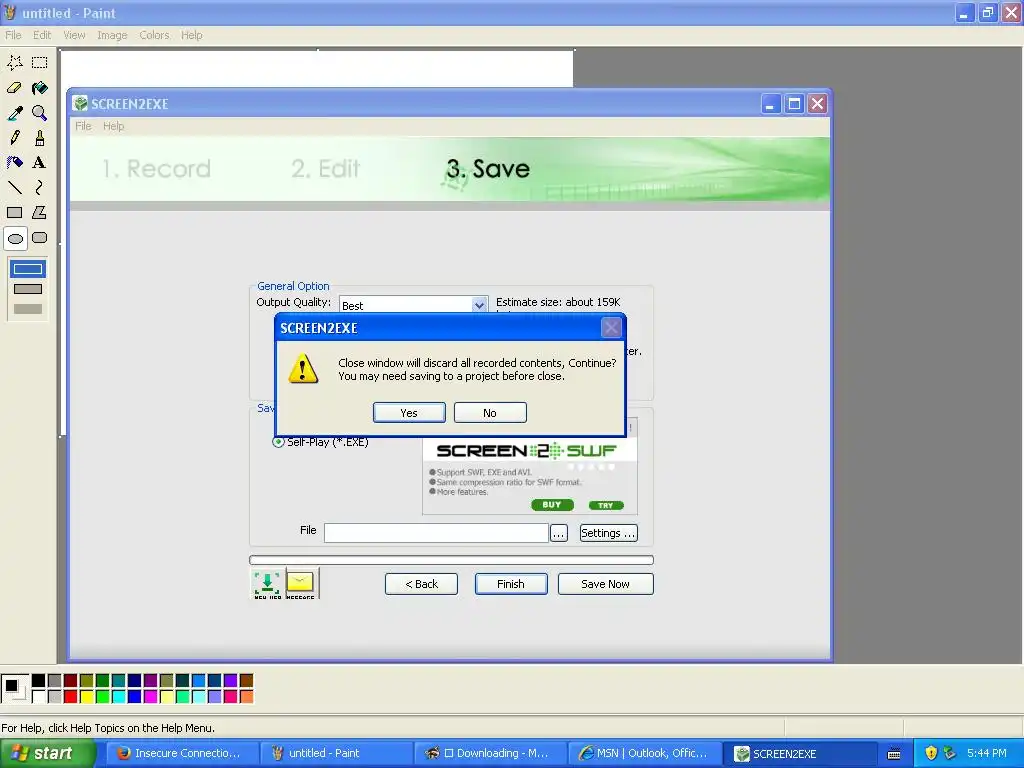Click the yellow message envelope icon
Image resolution: width=1024 pixels, height=768 pixels.
coord(300,584)
